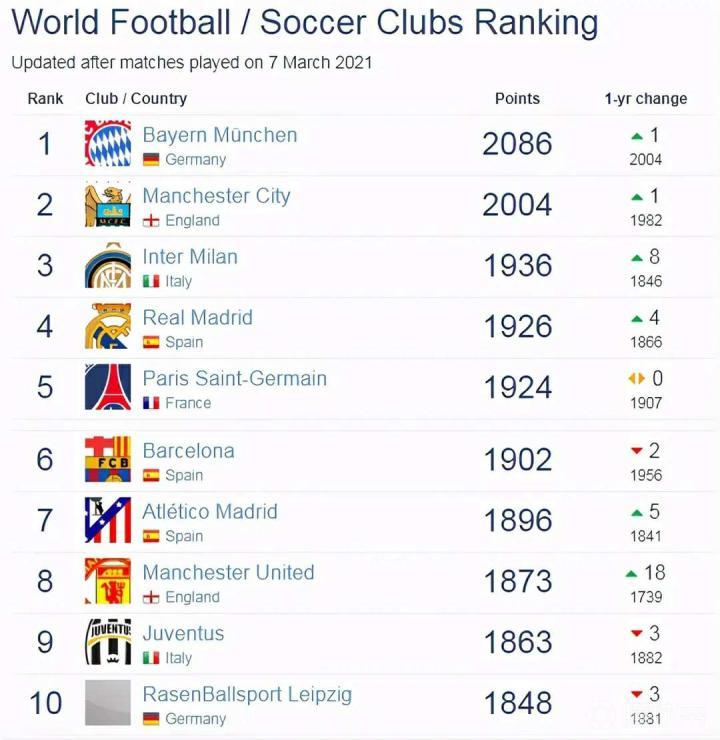Viewport: 720px width, 740px height.
Task: Open the Bayern München club link
Action: tap(220, 135)
